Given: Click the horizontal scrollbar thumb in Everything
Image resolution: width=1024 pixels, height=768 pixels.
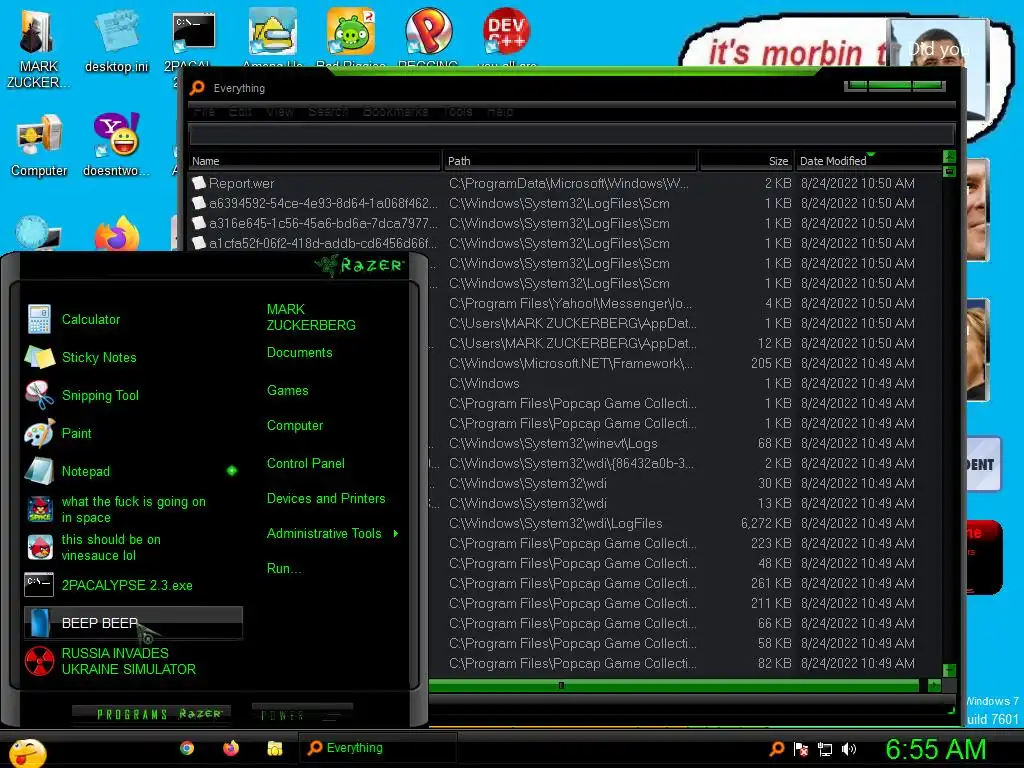Looking at the screenshot, I should 674,685.
